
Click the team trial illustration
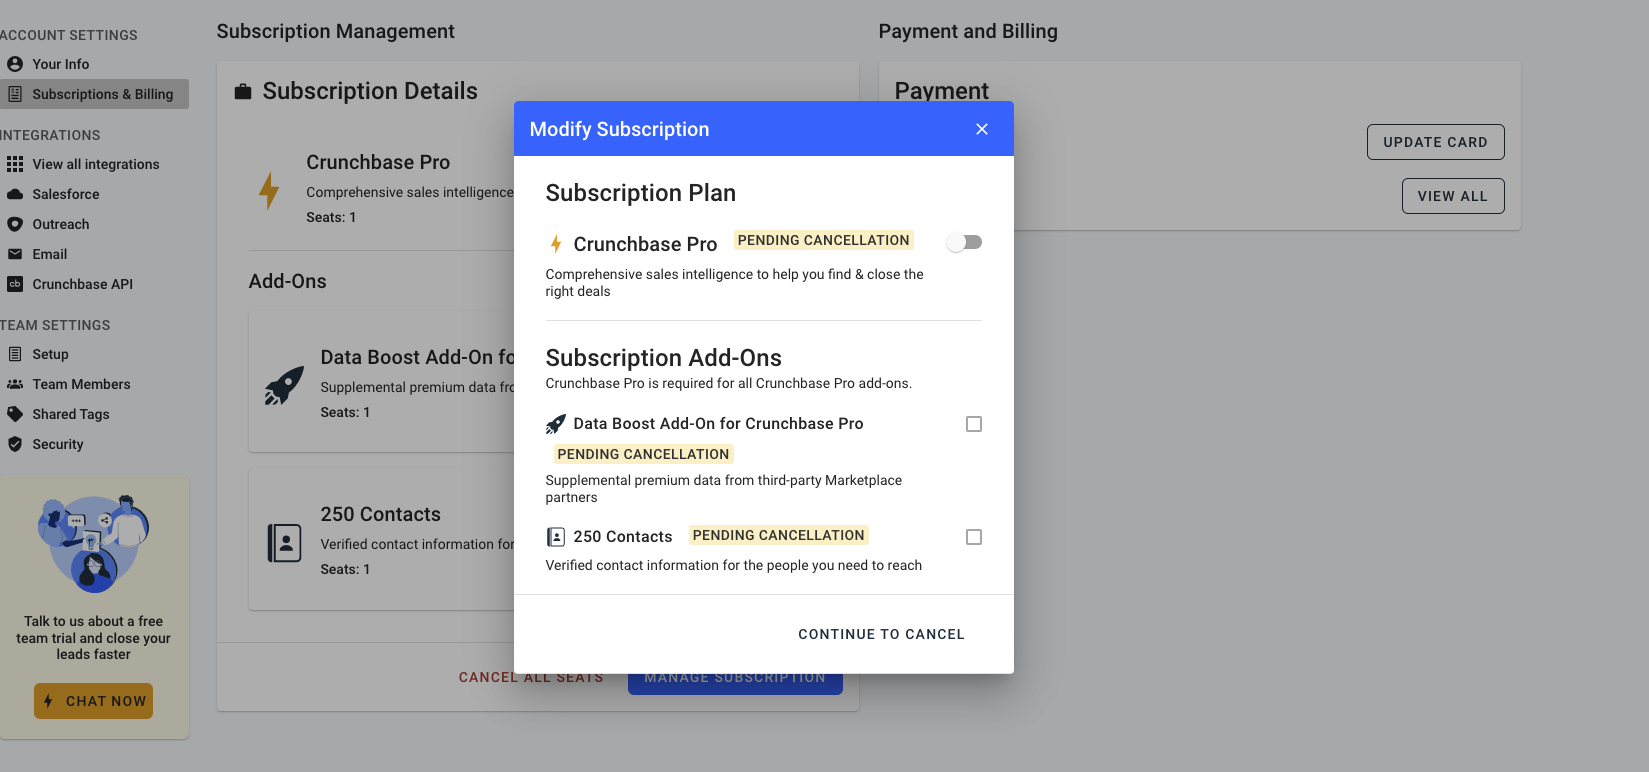tap(93, 544)
